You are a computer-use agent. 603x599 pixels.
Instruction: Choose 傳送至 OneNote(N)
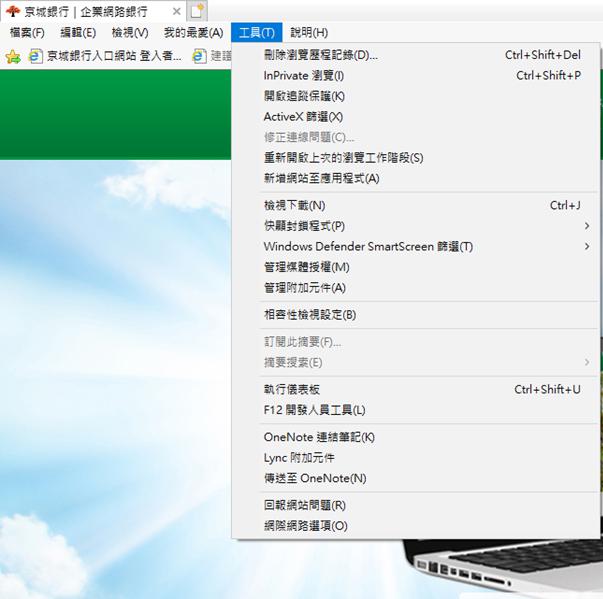pos(416,478)
